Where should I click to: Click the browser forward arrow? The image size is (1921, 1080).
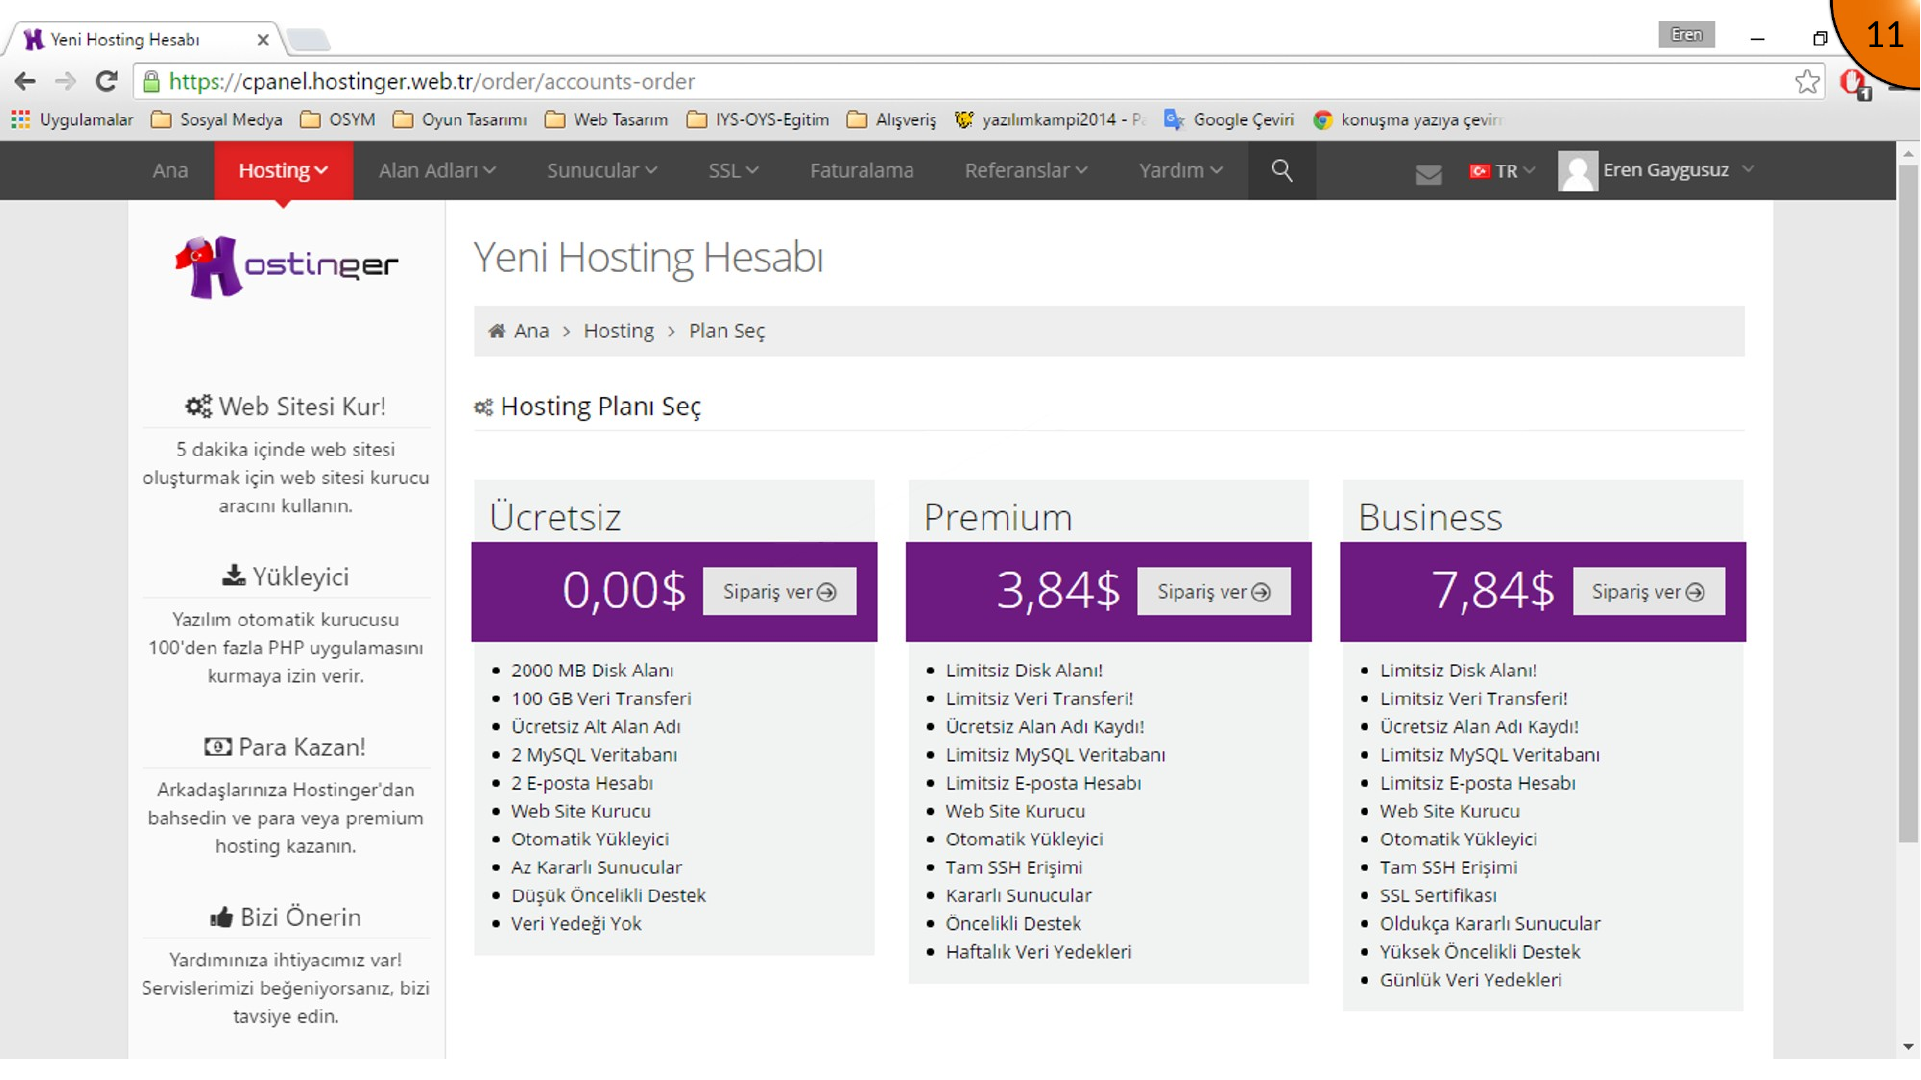click(66, 81)
